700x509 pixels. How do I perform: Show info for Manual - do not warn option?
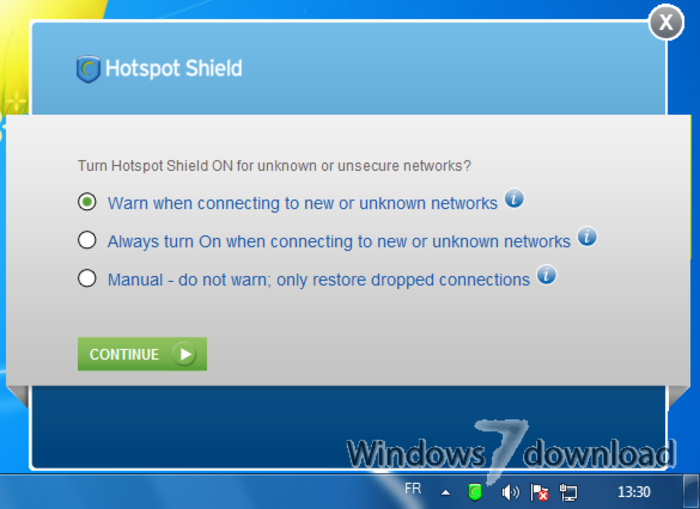[546, 275]
